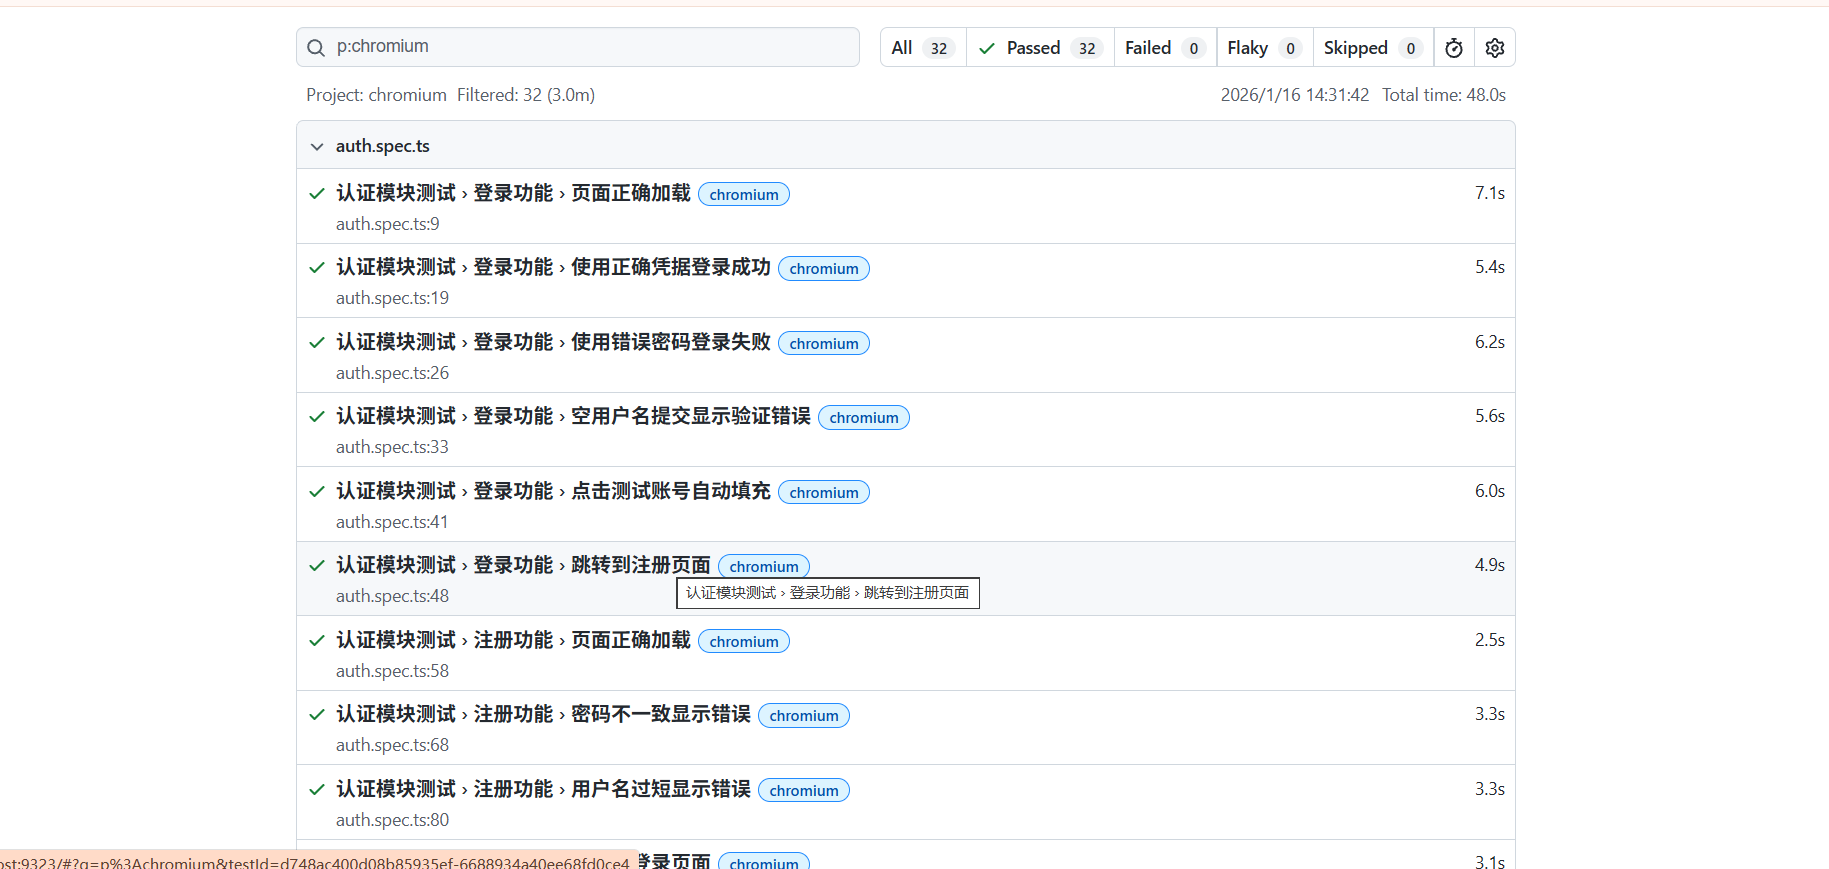
Task: Click the 2026/1/16 14:31:42 timestamp
Action: [1294, 95]
